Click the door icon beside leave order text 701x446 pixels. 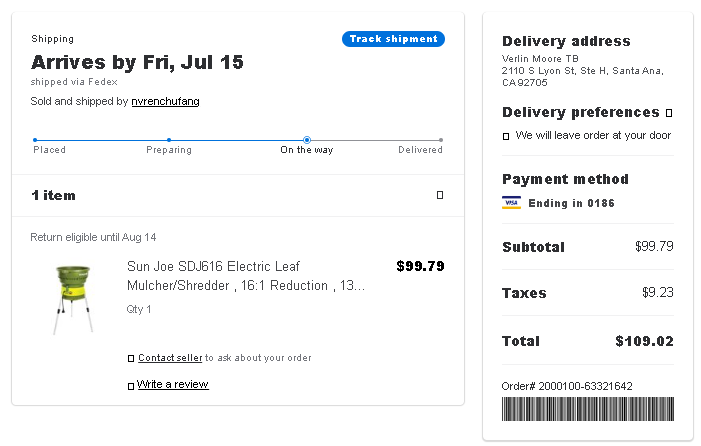tap(506, 136)
